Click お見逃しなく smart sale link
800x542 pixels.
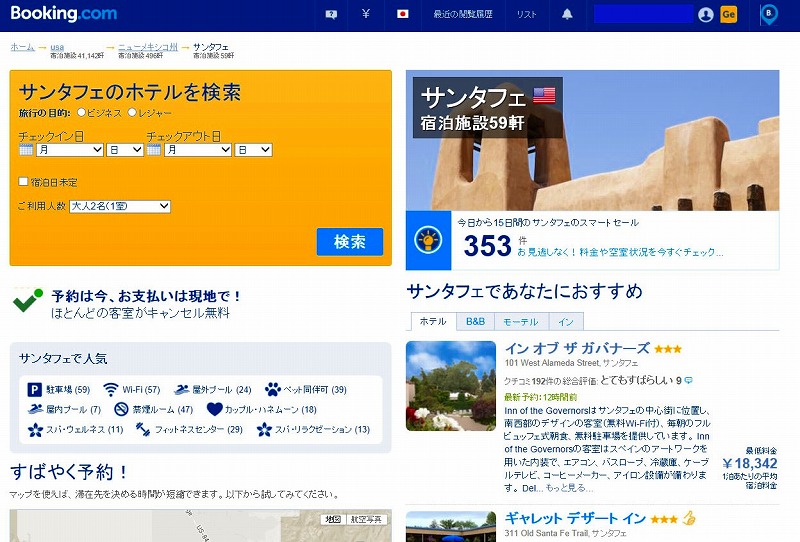click(x=620, y=252)
